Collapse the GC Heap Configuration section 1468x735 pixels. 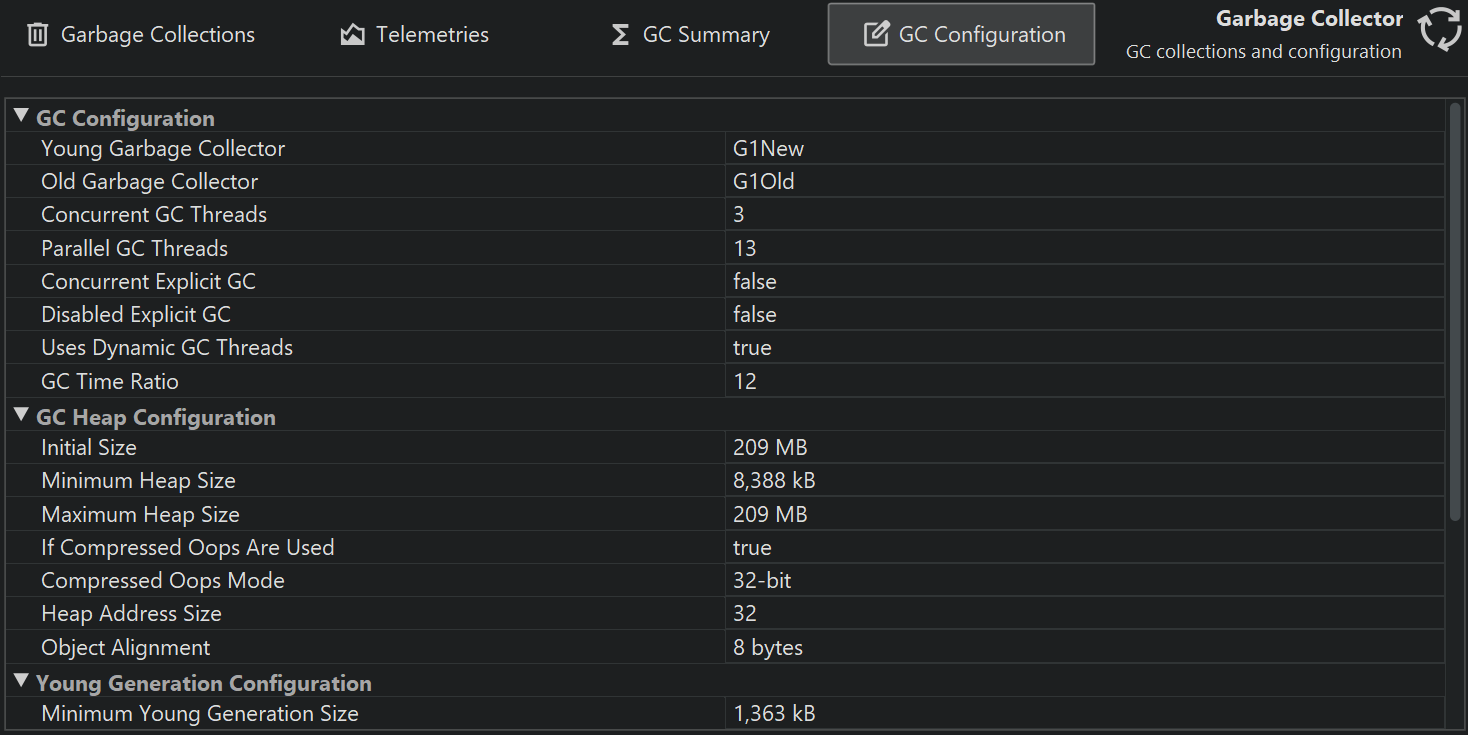pos(21,416)
